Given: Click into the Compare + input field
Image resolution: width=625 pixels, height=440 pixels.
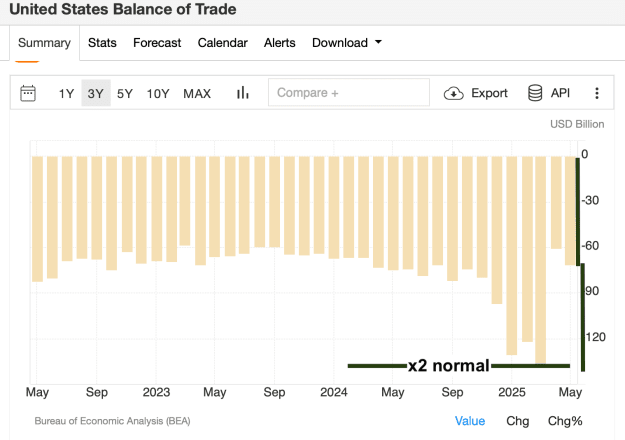Looking at the screenshot, I should point(349,92).
